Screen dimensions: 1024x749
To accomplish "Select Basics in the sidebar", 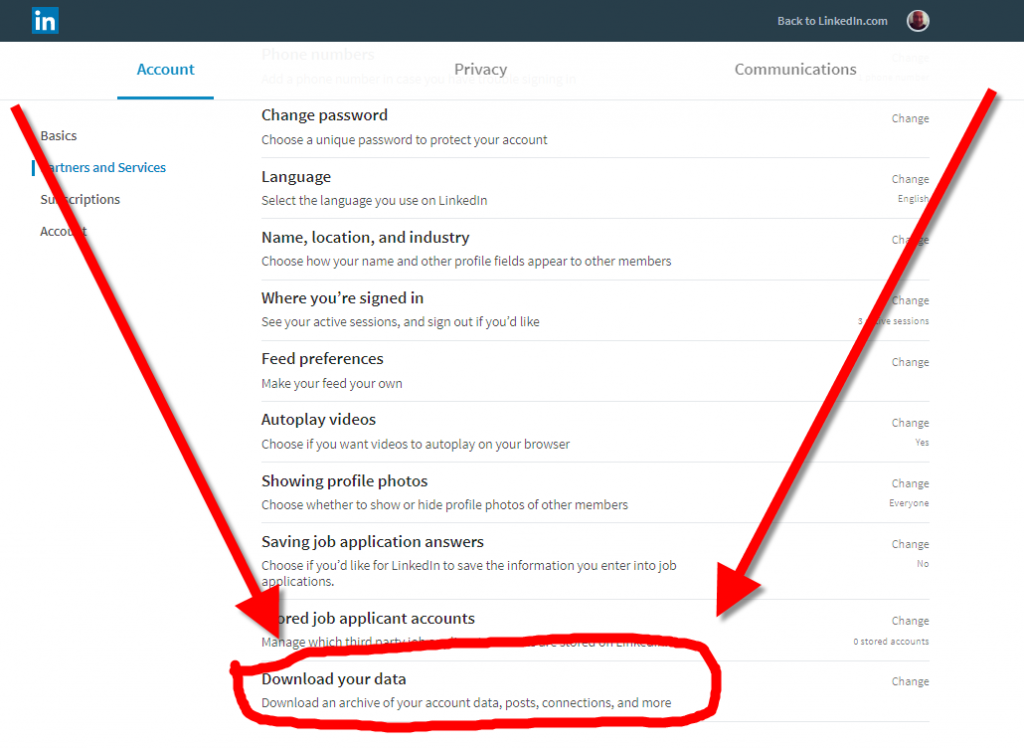I will [58, 135].
